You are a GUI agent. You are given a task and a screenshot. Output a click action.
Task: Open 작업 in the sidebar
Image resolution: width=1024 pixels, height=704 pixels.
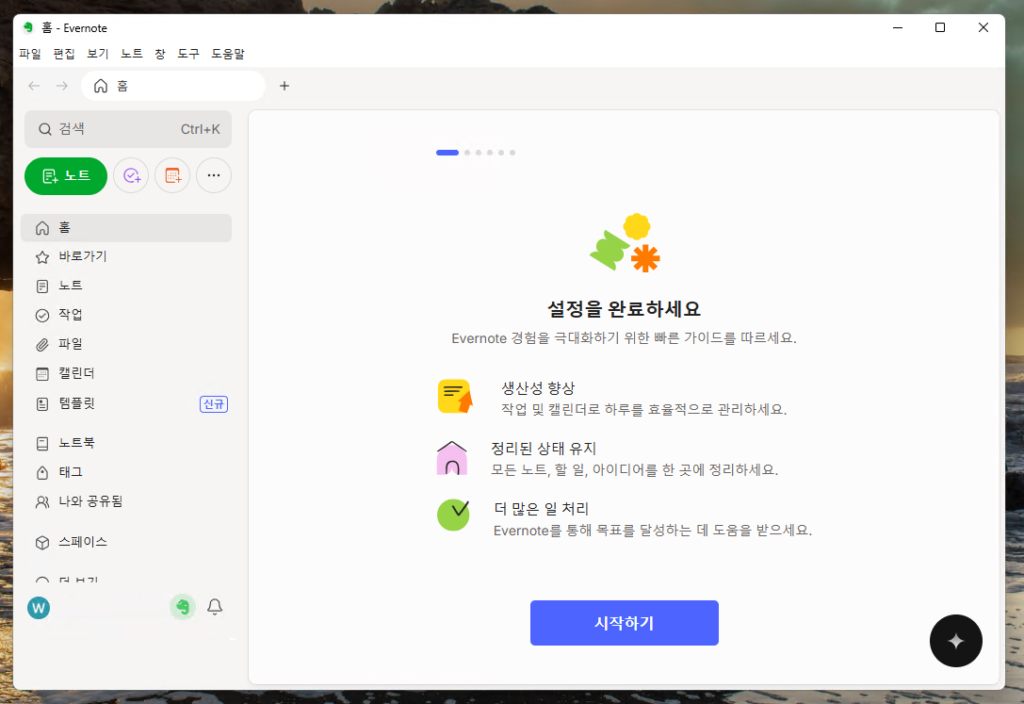[x=70, y=314]
